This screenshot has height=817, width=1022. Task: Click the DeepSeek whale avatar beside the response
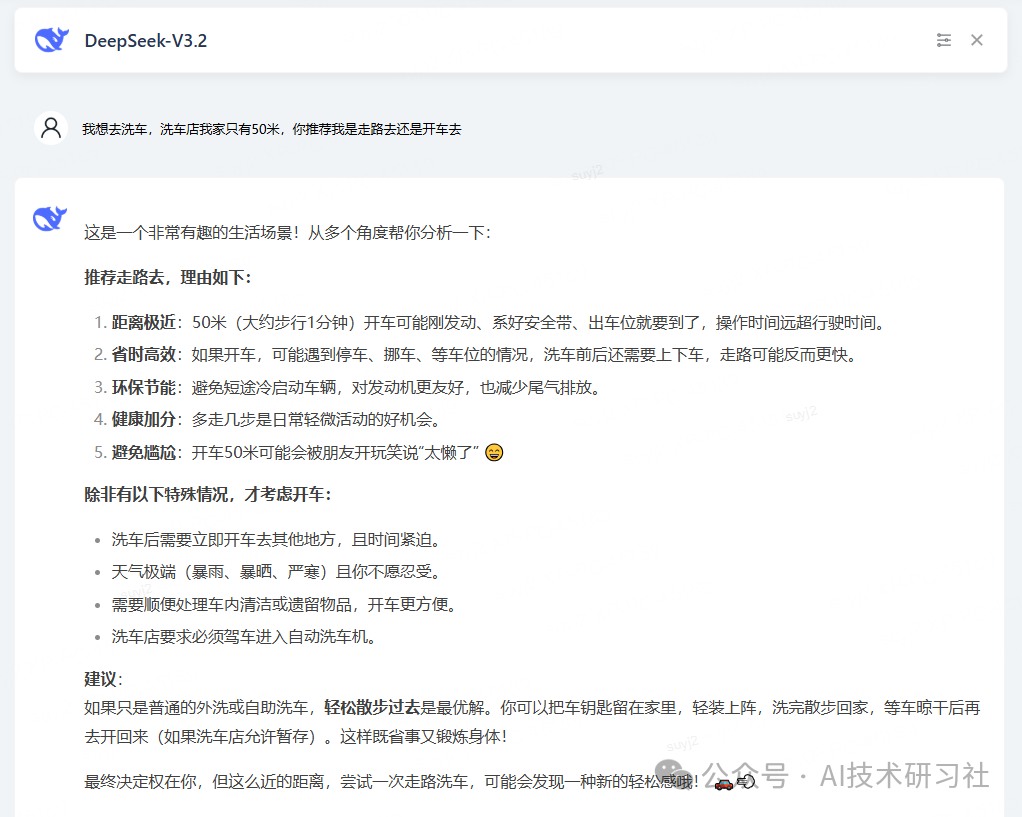tap(49, 218)
